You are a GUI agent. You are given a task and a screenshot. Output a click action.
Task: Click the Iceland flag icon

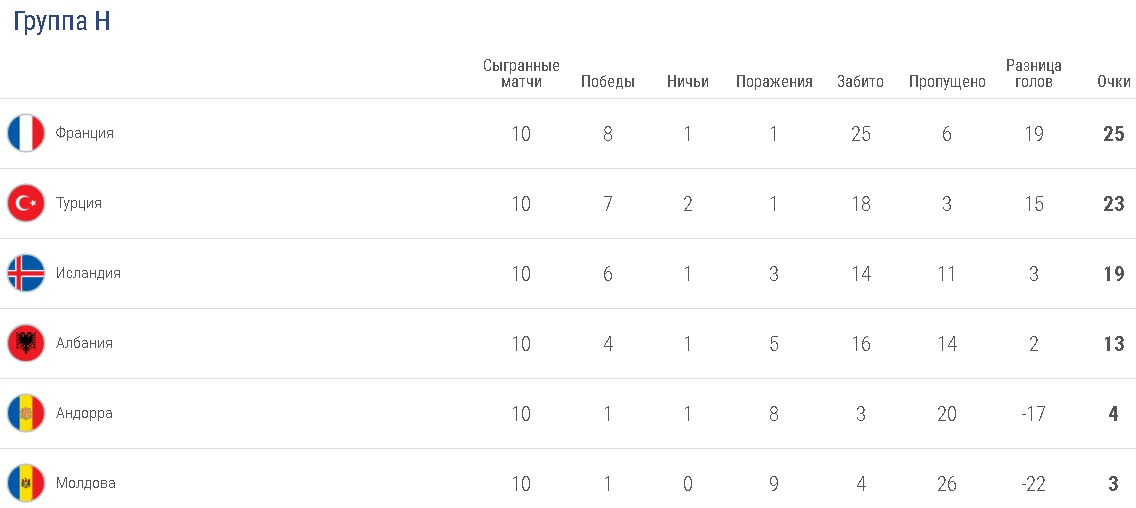[26, 273]
